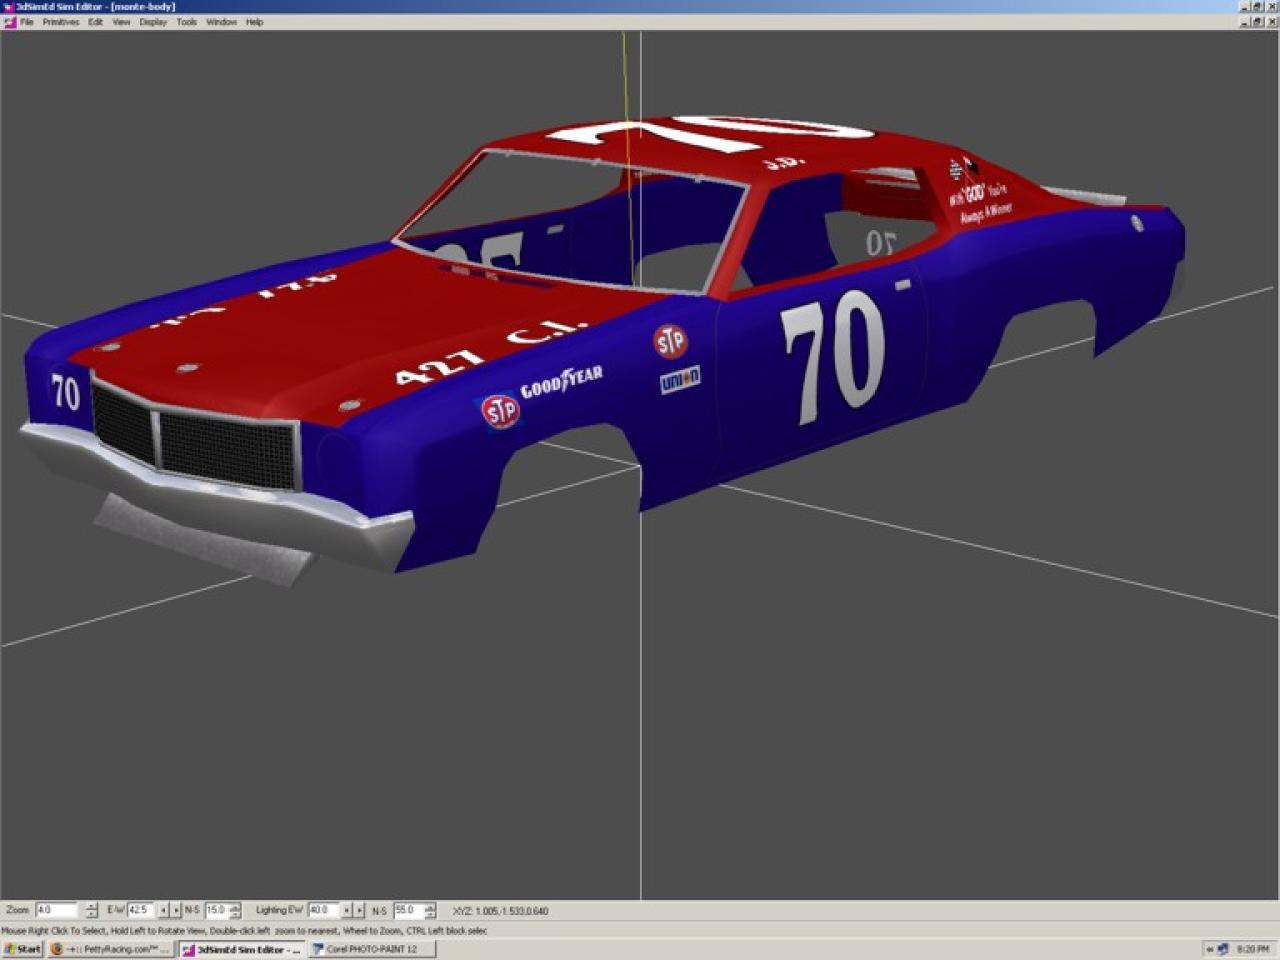Click the Zoom value input field

[56, 910]
